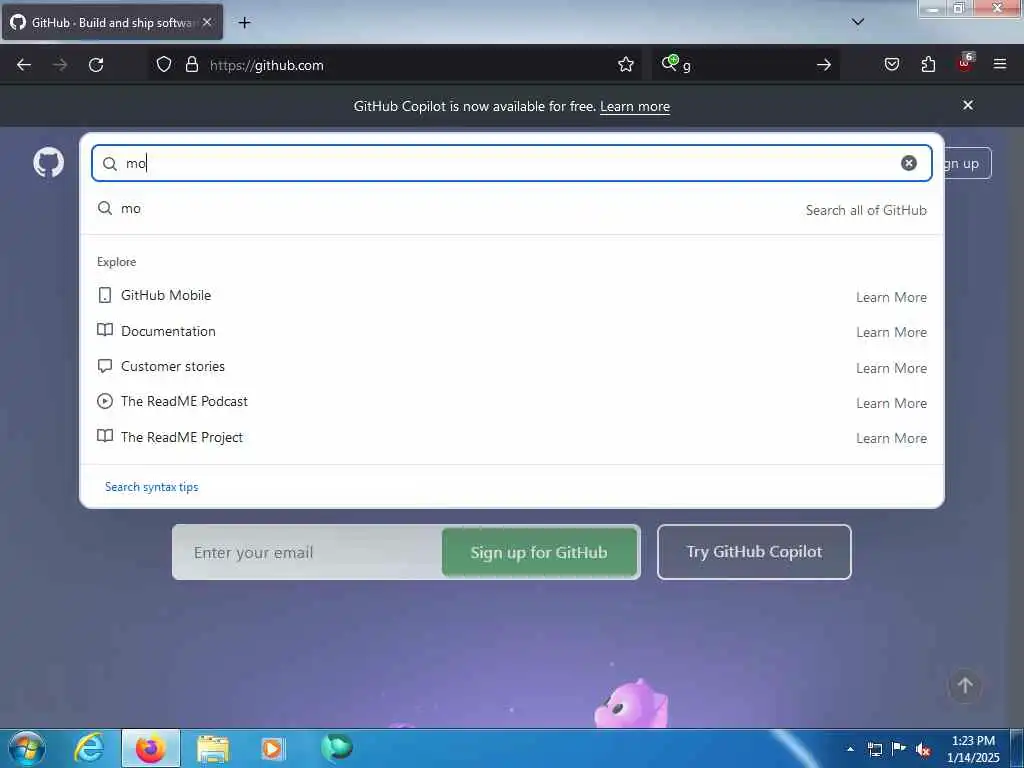1024x768 pixels.
Task: Open the Extensions puzzle icon
Action: coord(928,65)
